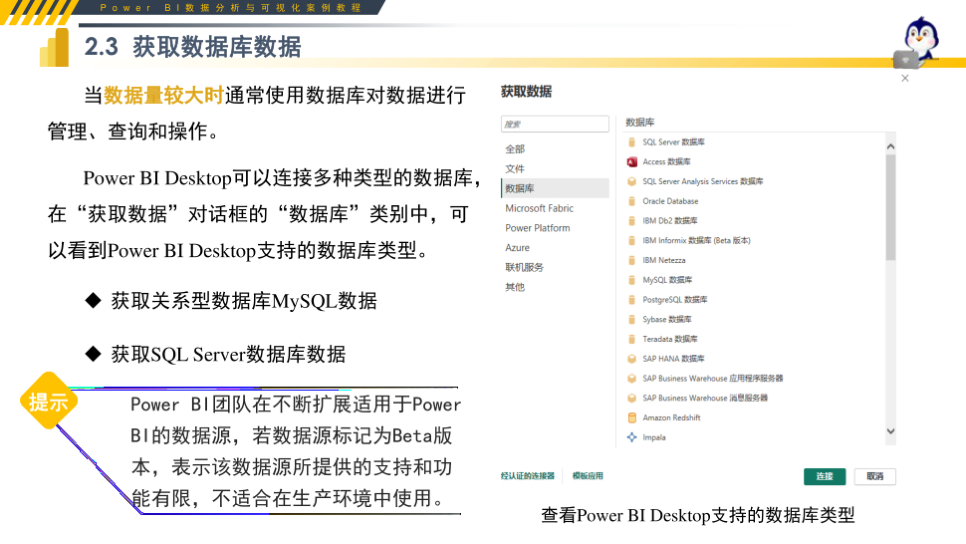Select Teradata 数据库 entry text
This screenshot has width=966, height=544.
tap(670, 339)
